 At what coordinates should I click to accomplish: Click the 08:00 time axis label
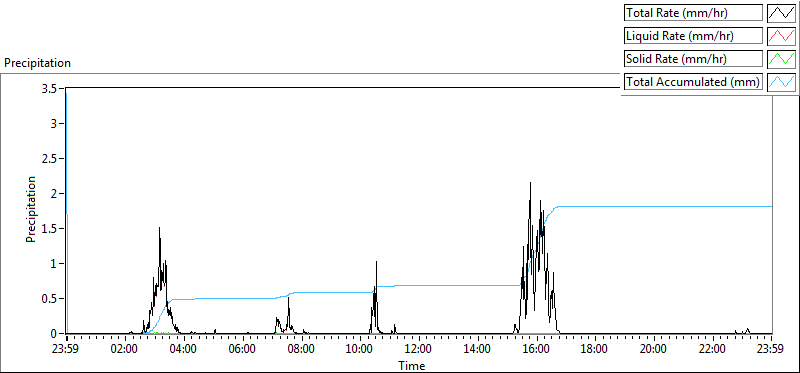301,350
